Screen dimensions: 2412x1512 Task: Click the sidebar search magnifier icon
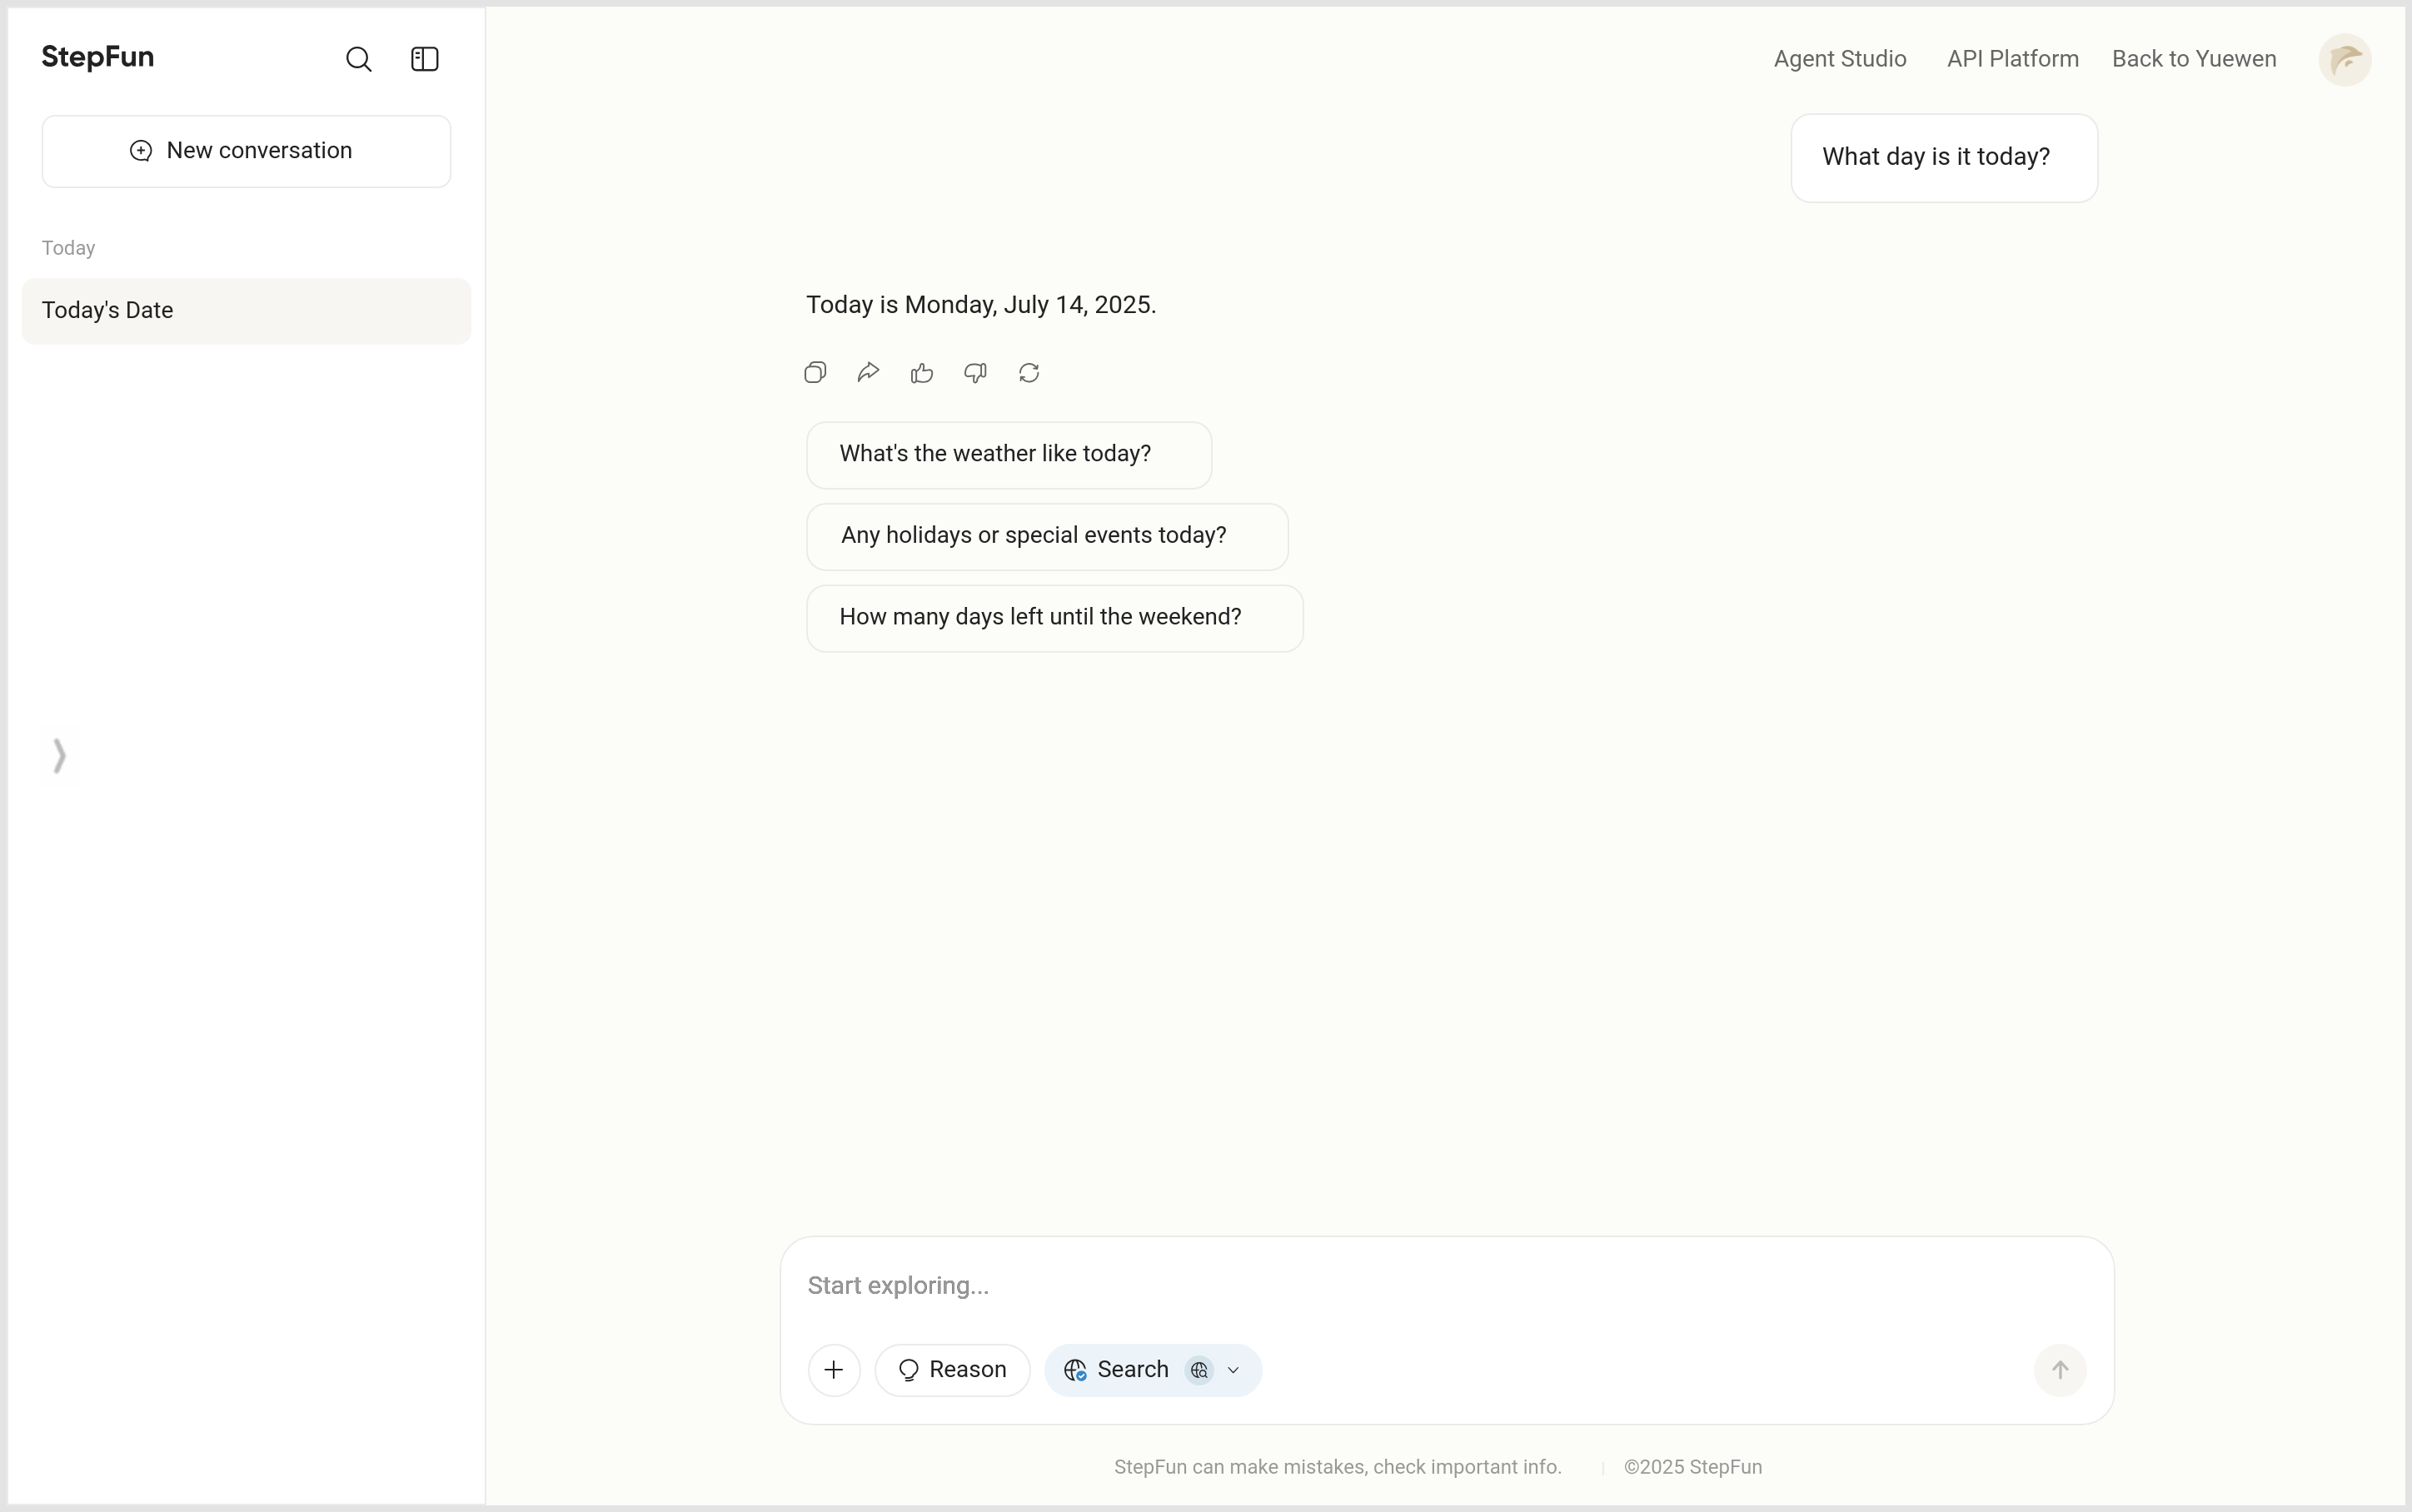tap(359, 59)
